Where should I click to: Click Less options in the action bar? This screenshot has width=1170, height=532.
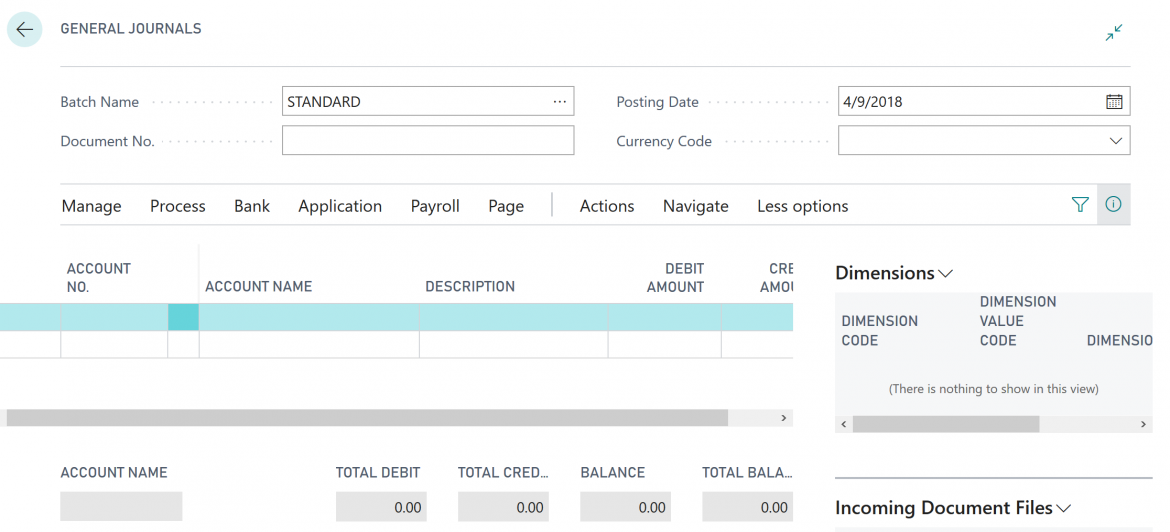tap(802, 206)
